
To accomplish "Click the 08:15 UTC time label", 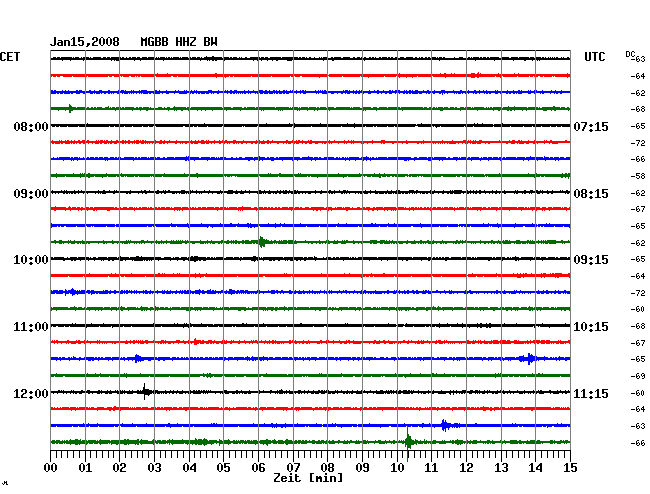I will 591,194.
